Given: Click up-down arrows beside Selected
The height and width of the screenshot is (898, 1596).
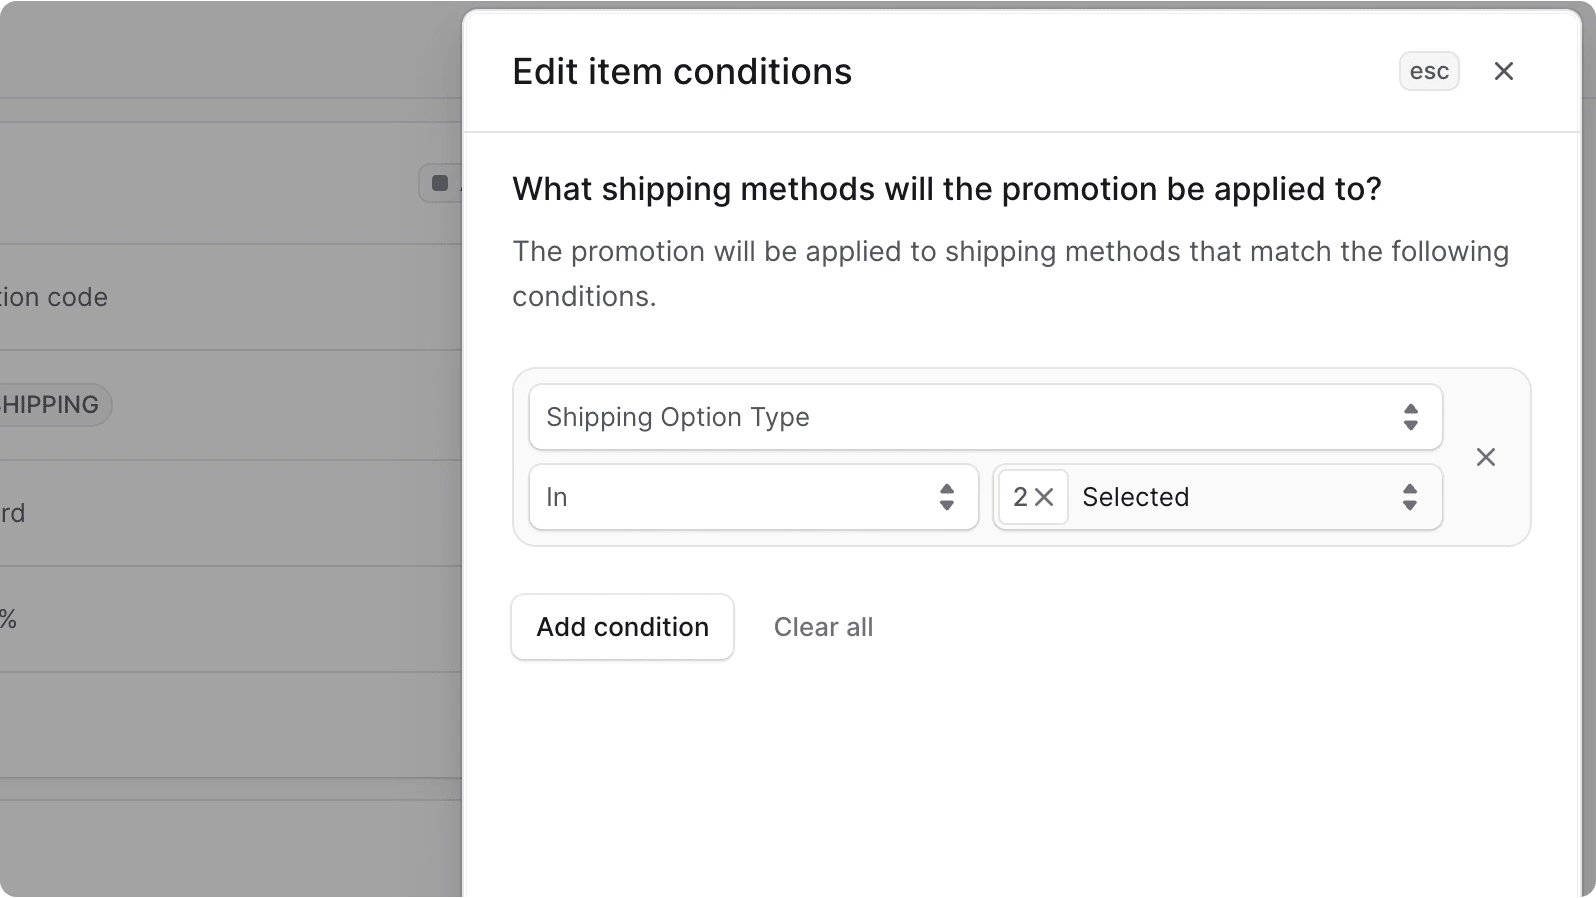Looking at the screenshot, I should (x=1409, y=497).
